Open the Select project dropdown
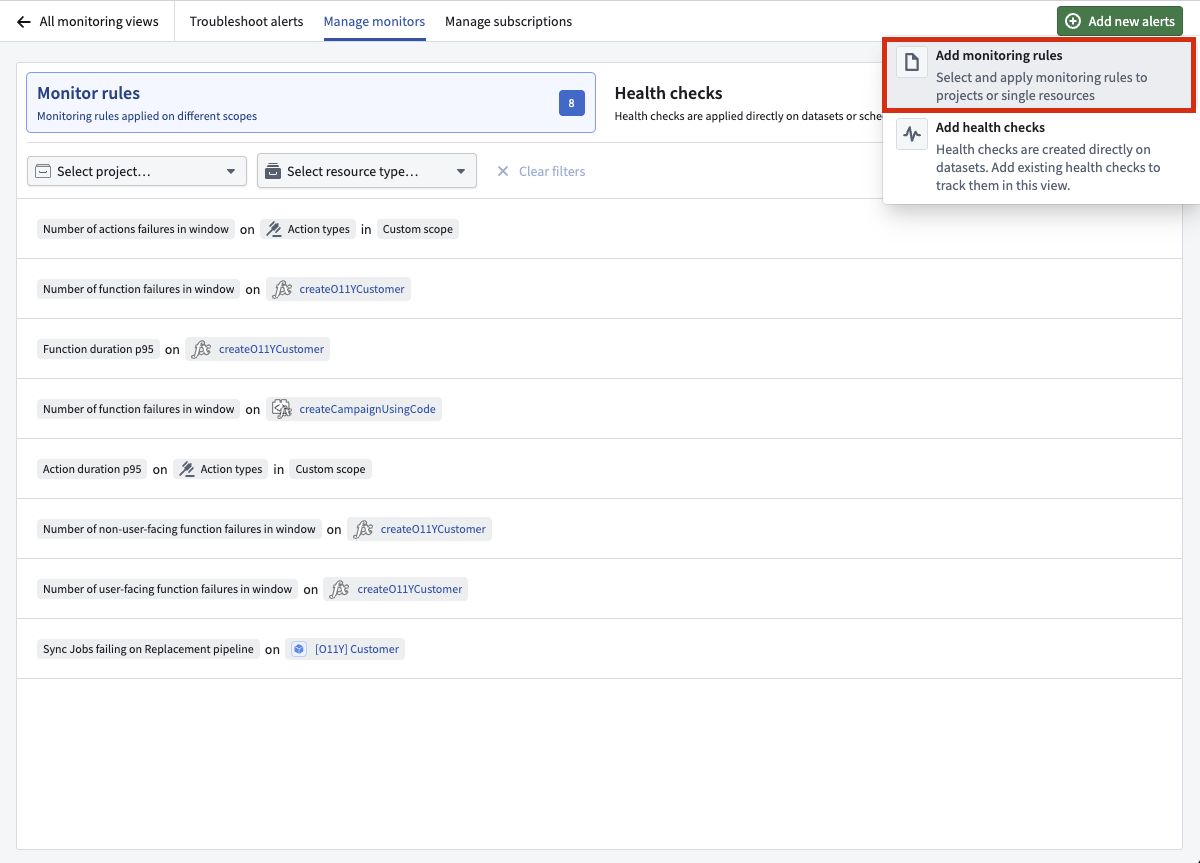This screenshot has width=1200, height=863. point(136,170)
